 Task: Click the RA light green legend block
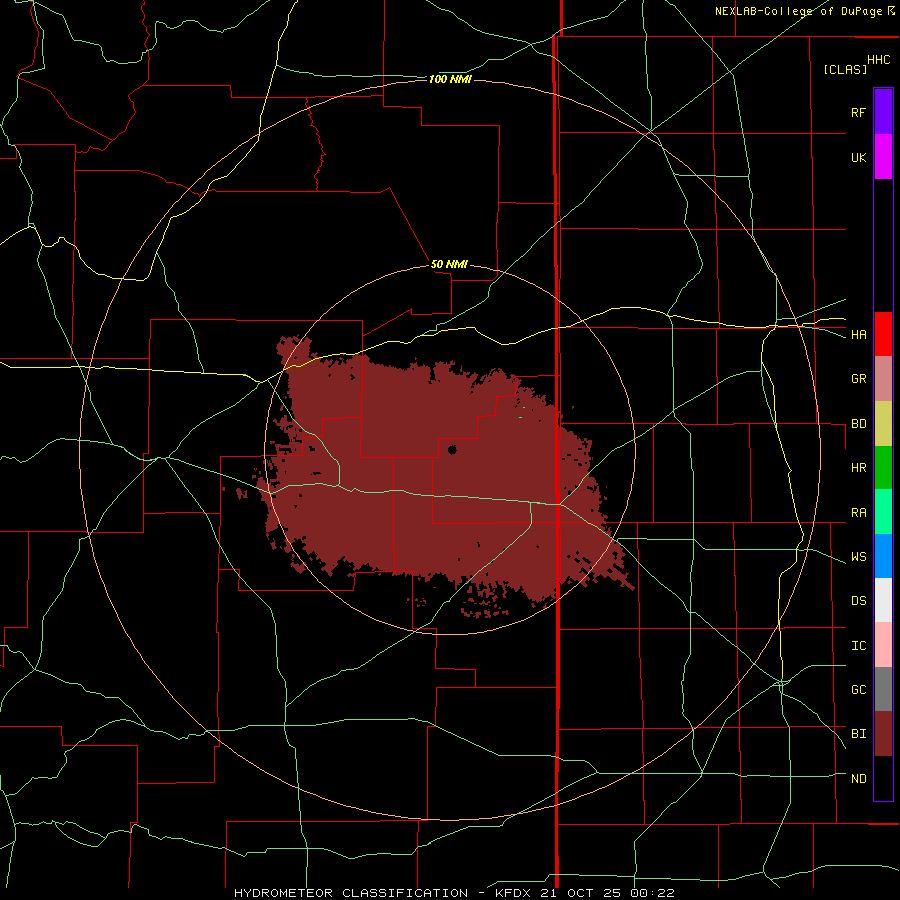pyautogui.click(x=883, y=512)
